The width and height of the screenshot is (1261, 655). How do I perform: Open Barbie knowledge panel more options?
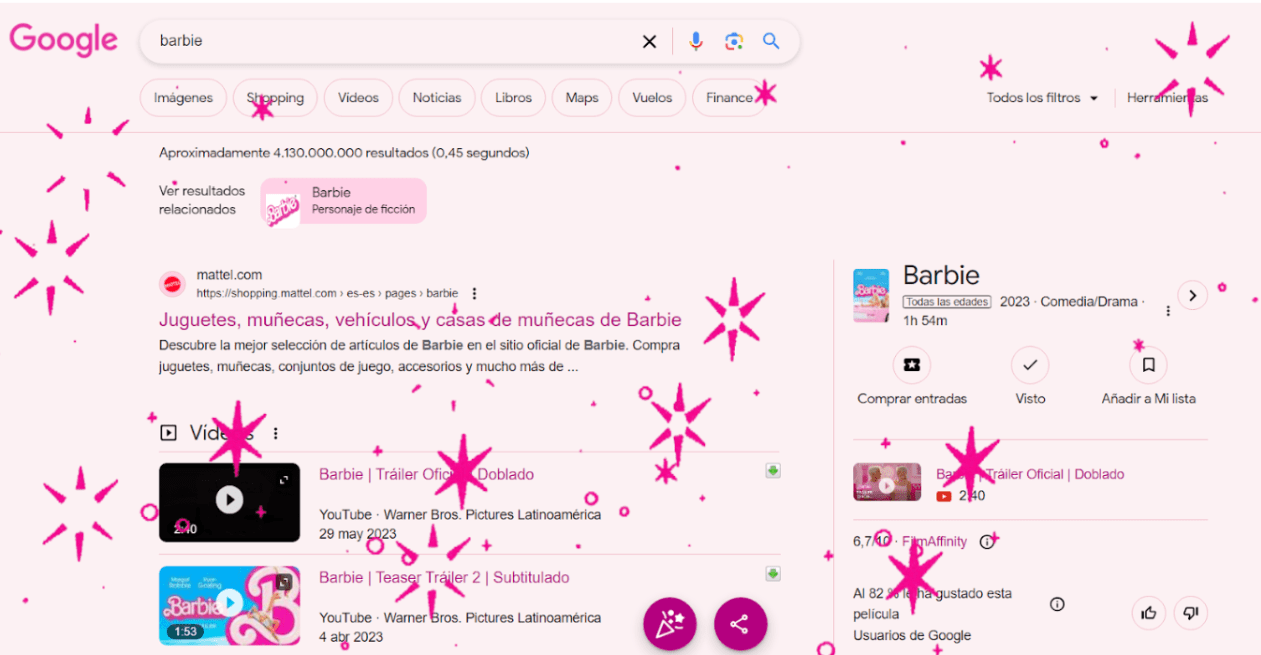click(1168, 311)
